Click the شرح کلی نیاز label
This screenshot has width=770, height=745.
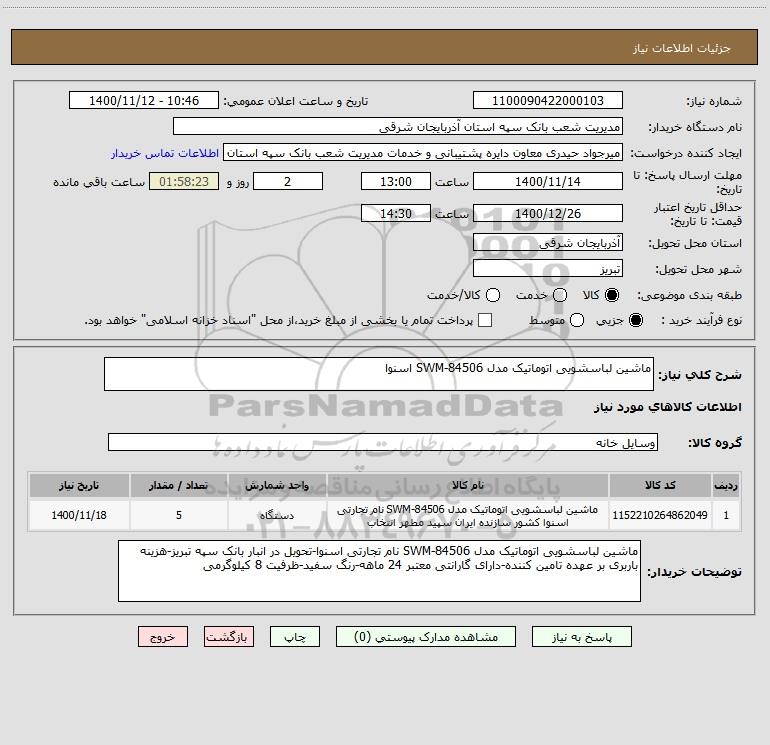click(700, 375)
